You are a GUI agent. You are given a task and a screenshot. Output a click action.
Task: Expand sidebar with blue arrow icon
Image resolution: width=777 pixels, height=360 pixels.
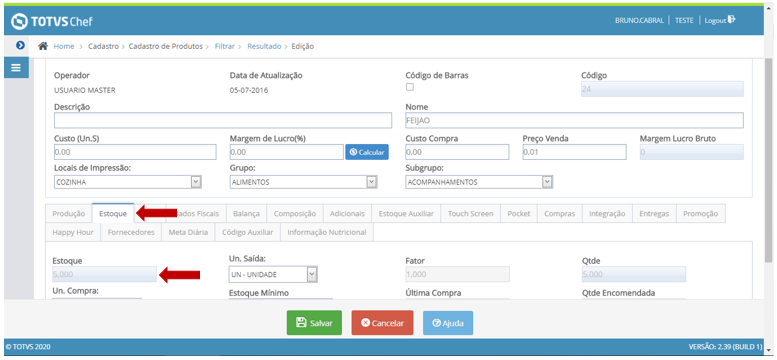(x=20, y=45)
